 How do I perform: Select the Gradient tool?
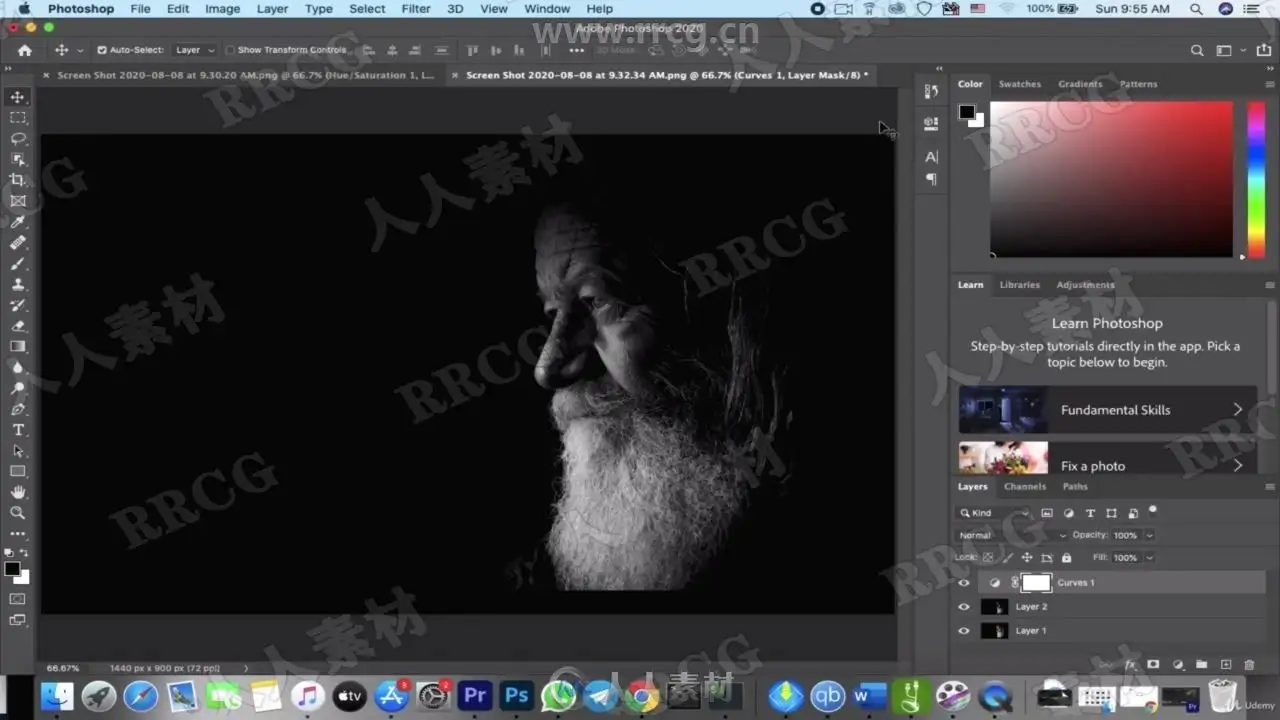tap(18, 347)
